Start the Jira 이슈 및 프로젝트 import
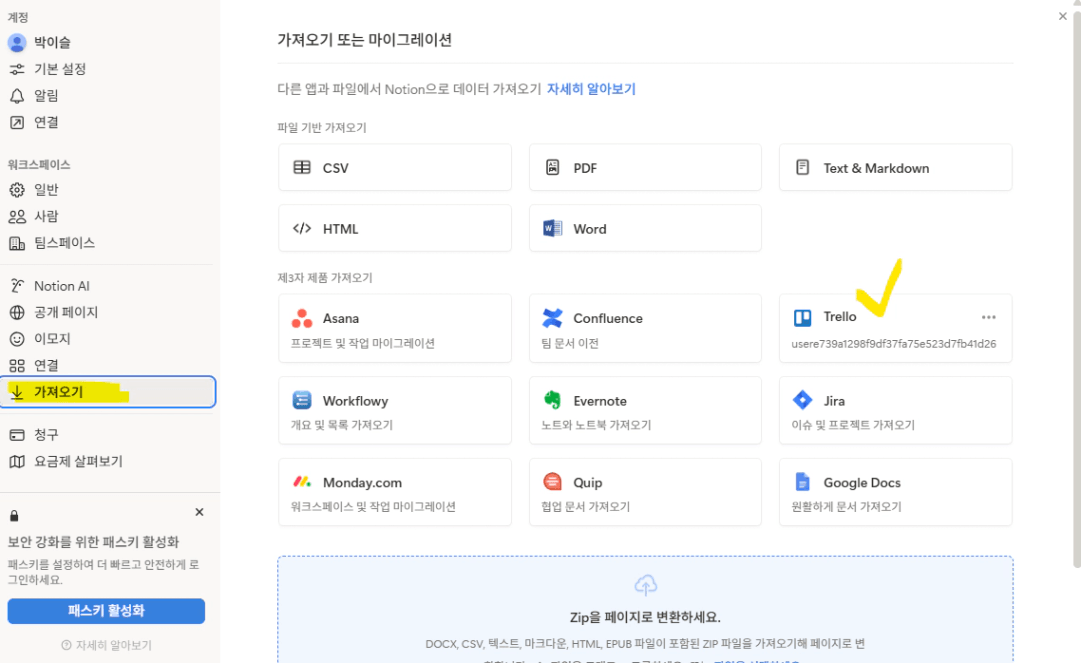The height and width of the screenshot is (663, 1081). 896,410
